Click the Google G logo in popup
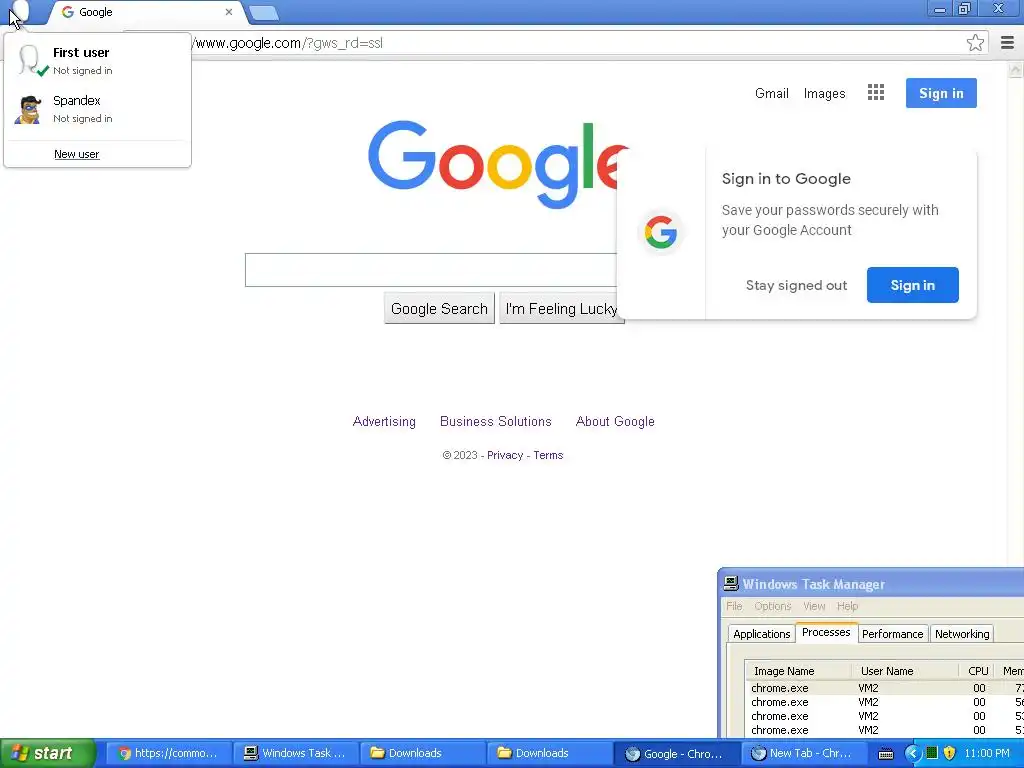The height and width of the screenshot is (768, 1024). (x=660, y=232)
